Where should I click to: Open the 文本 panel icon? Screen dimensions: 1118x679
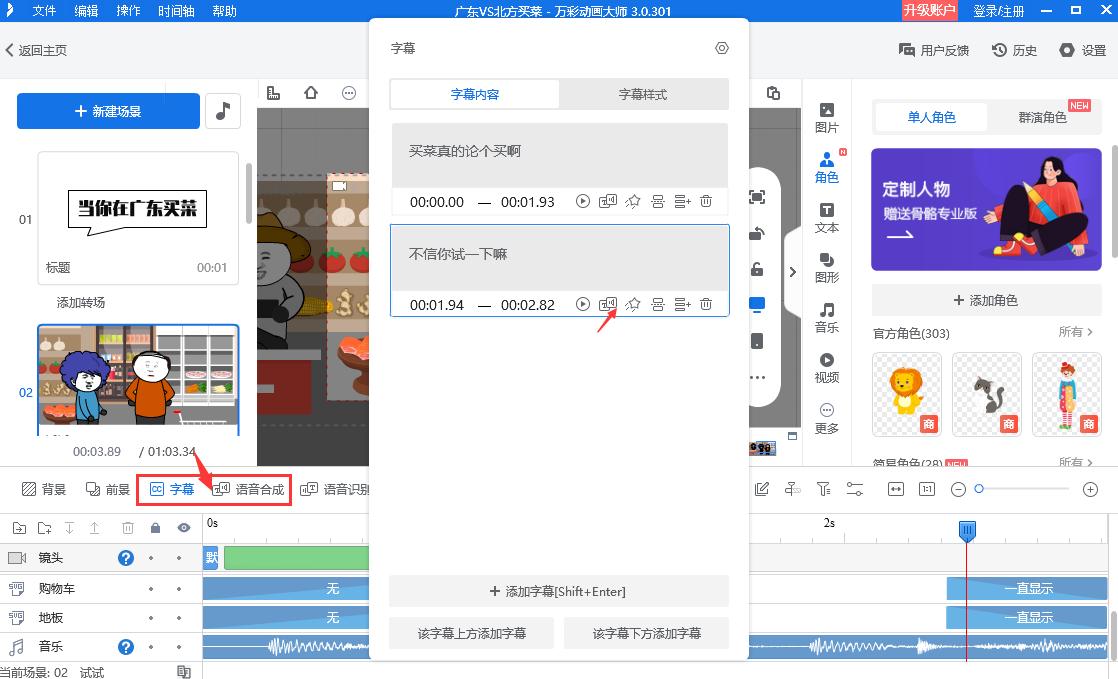[826, 218]
